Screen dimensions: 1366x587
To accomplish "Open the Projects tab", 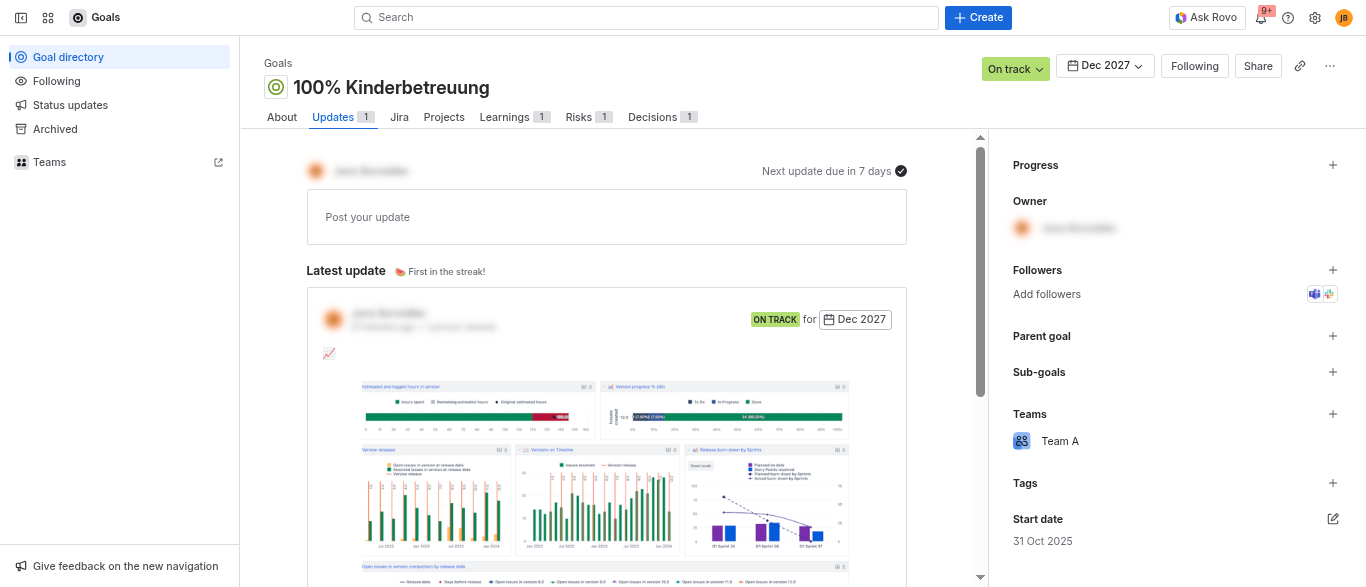I will click(444, 117).
